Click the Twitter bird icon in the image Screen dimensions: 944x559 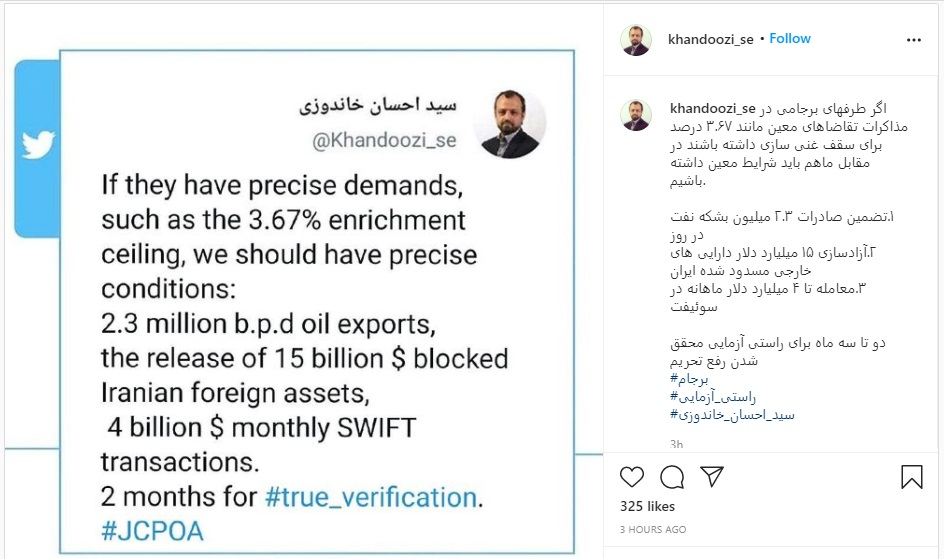(37, 146)
